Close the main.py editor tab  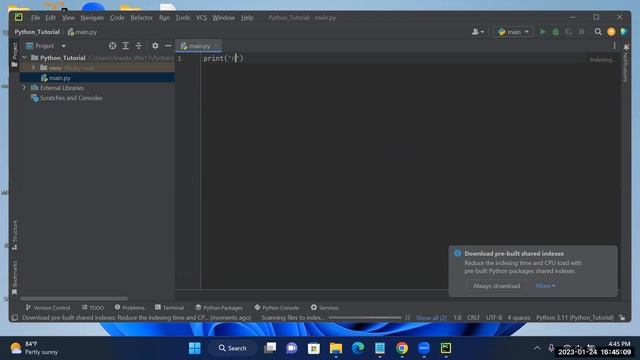[216, 46]
